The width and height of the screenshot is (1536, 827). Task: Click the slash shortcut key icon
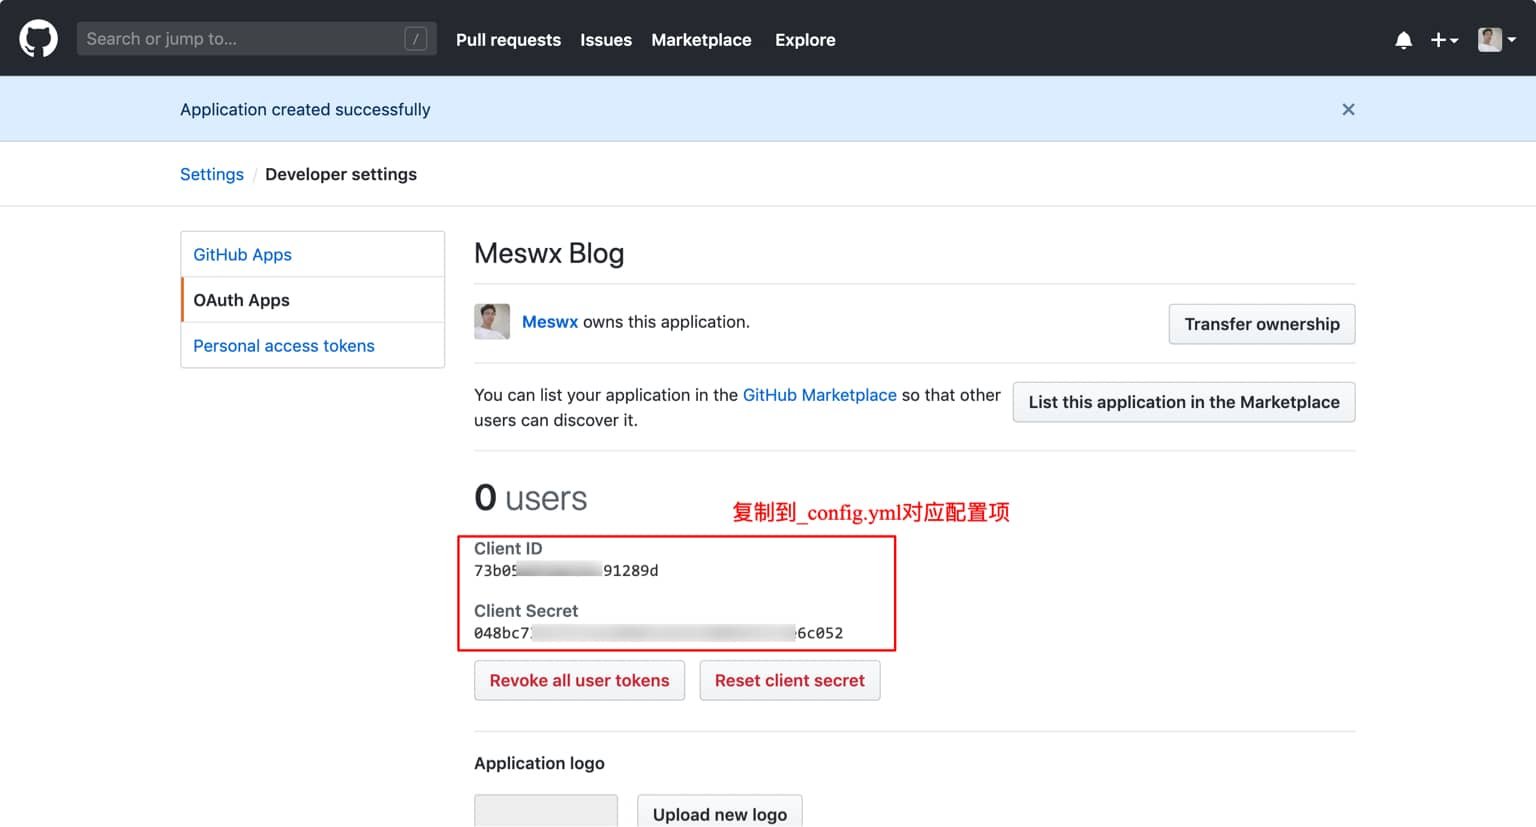point(416,39)
